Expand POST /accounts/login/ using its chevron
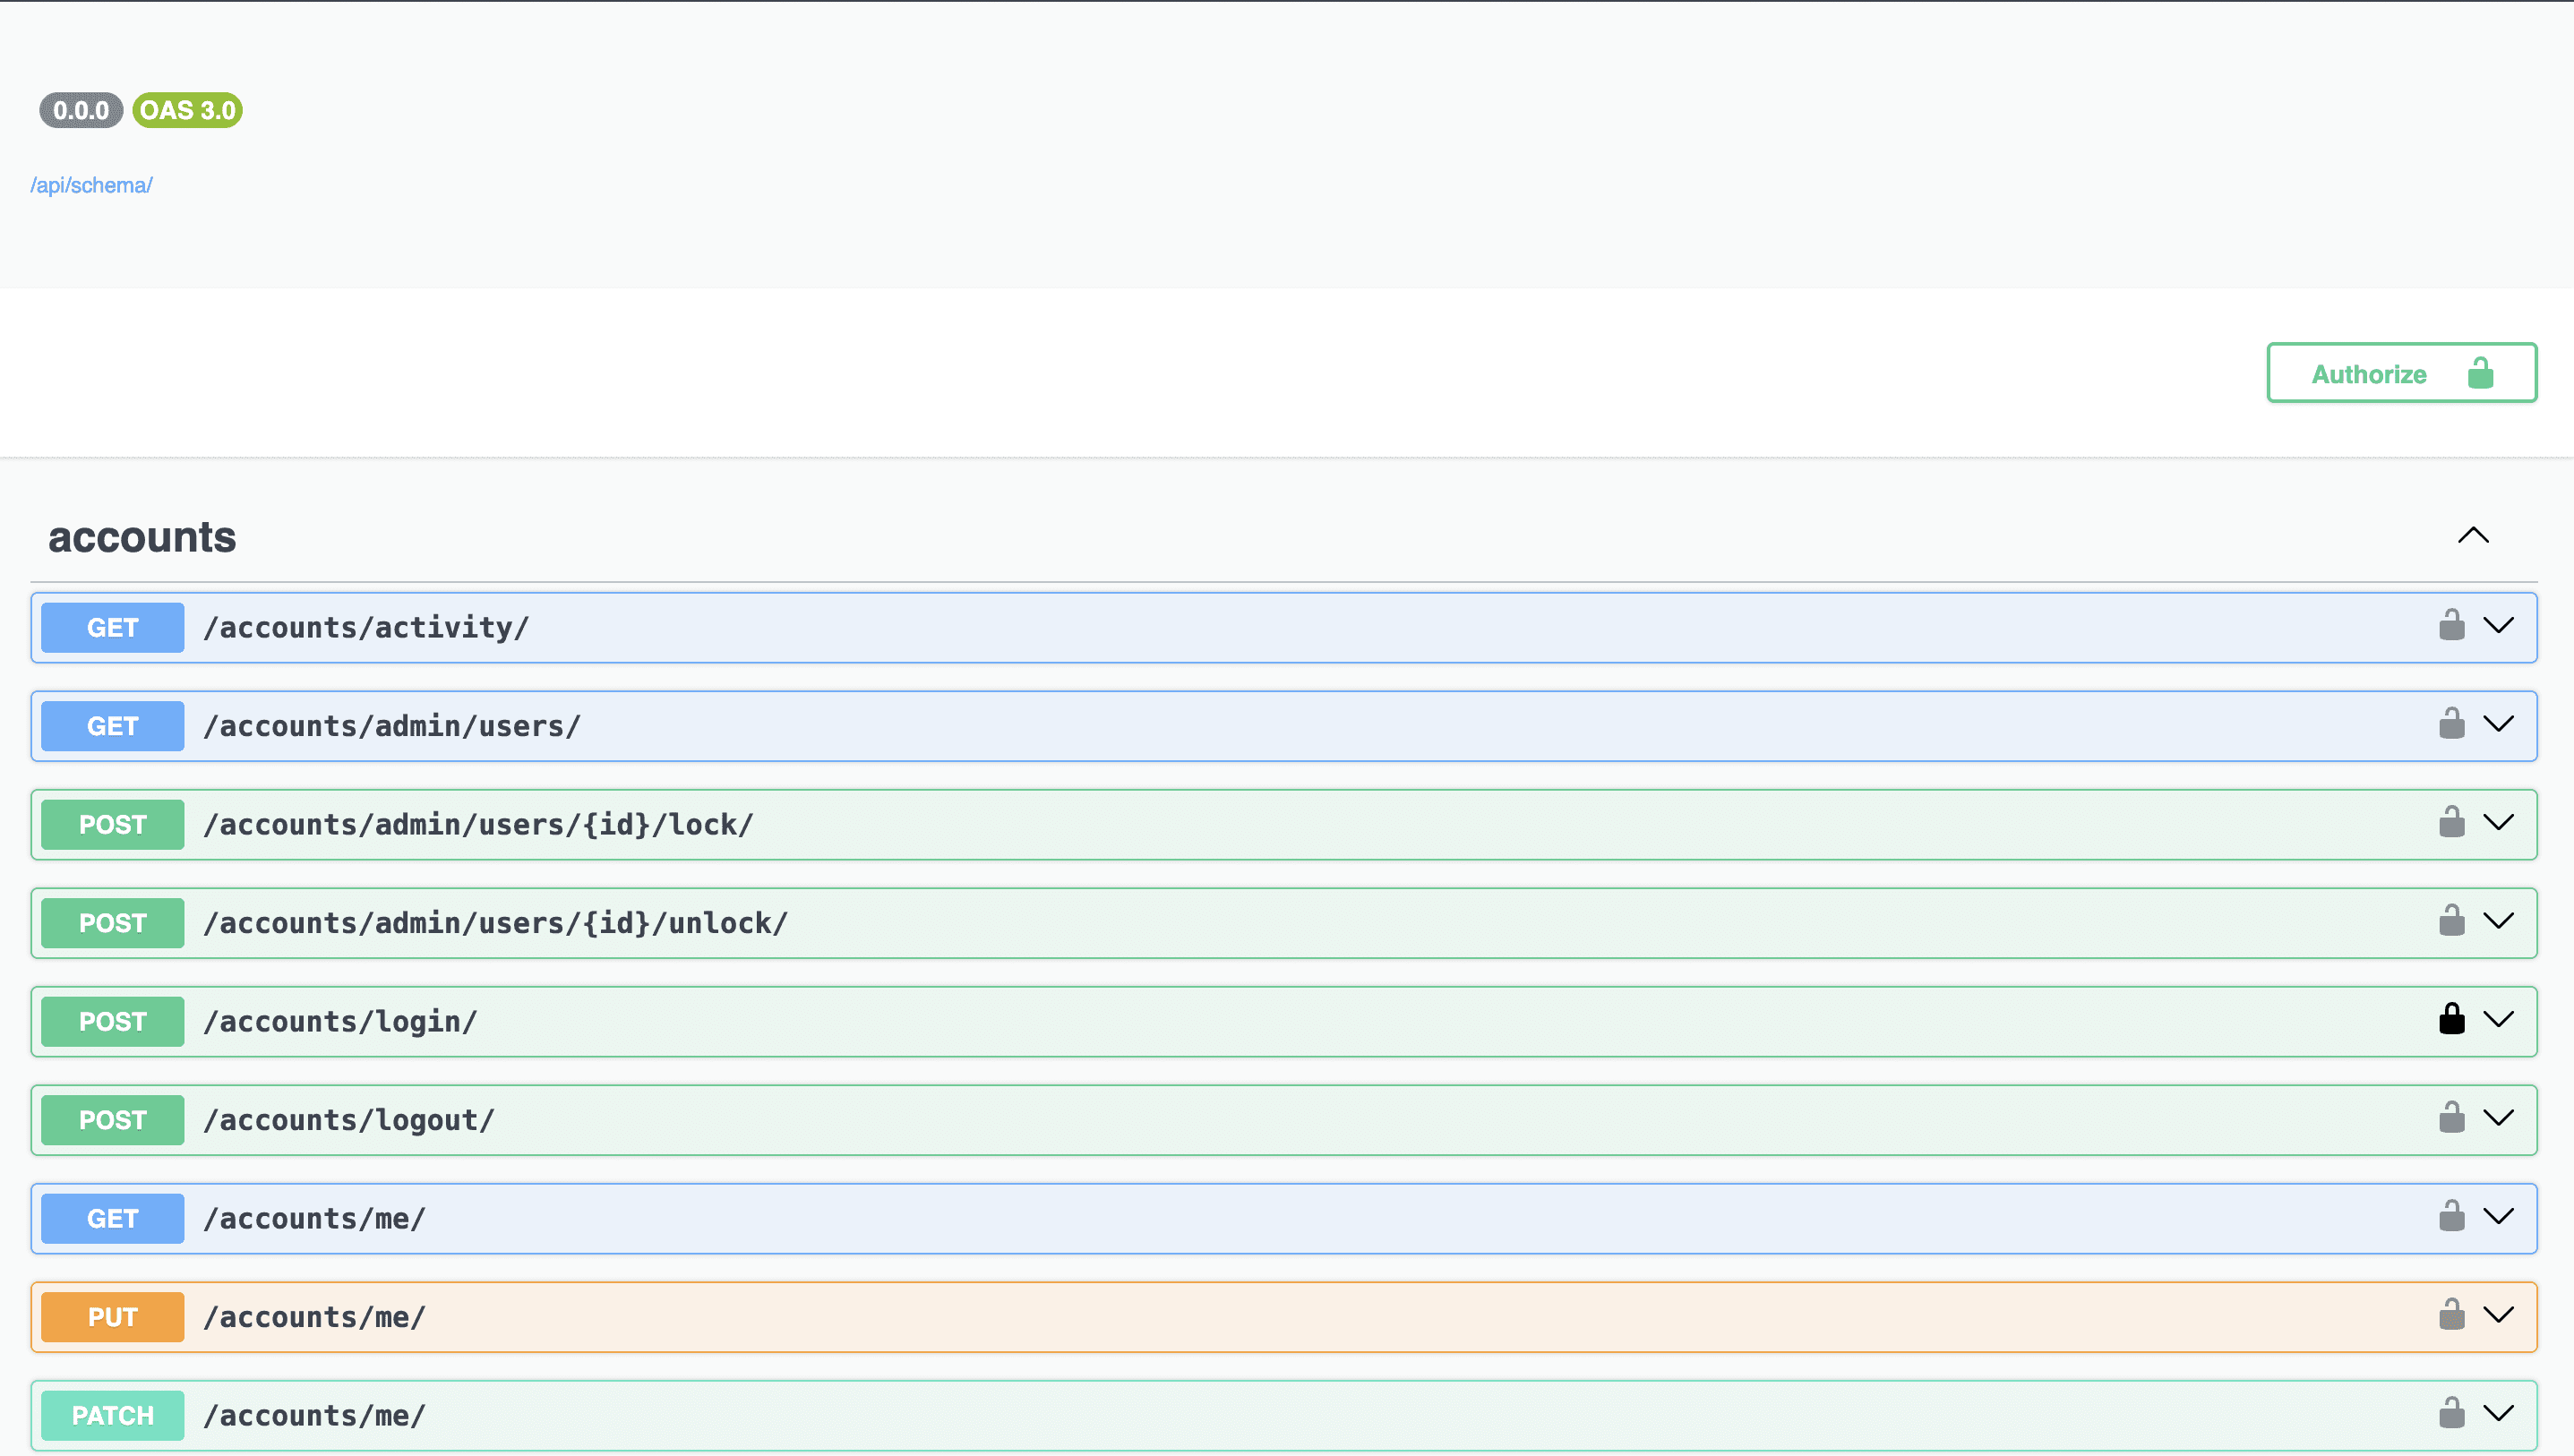The width and height of the screenshot is (2574, 1456). click(x=2498, y=1020)
